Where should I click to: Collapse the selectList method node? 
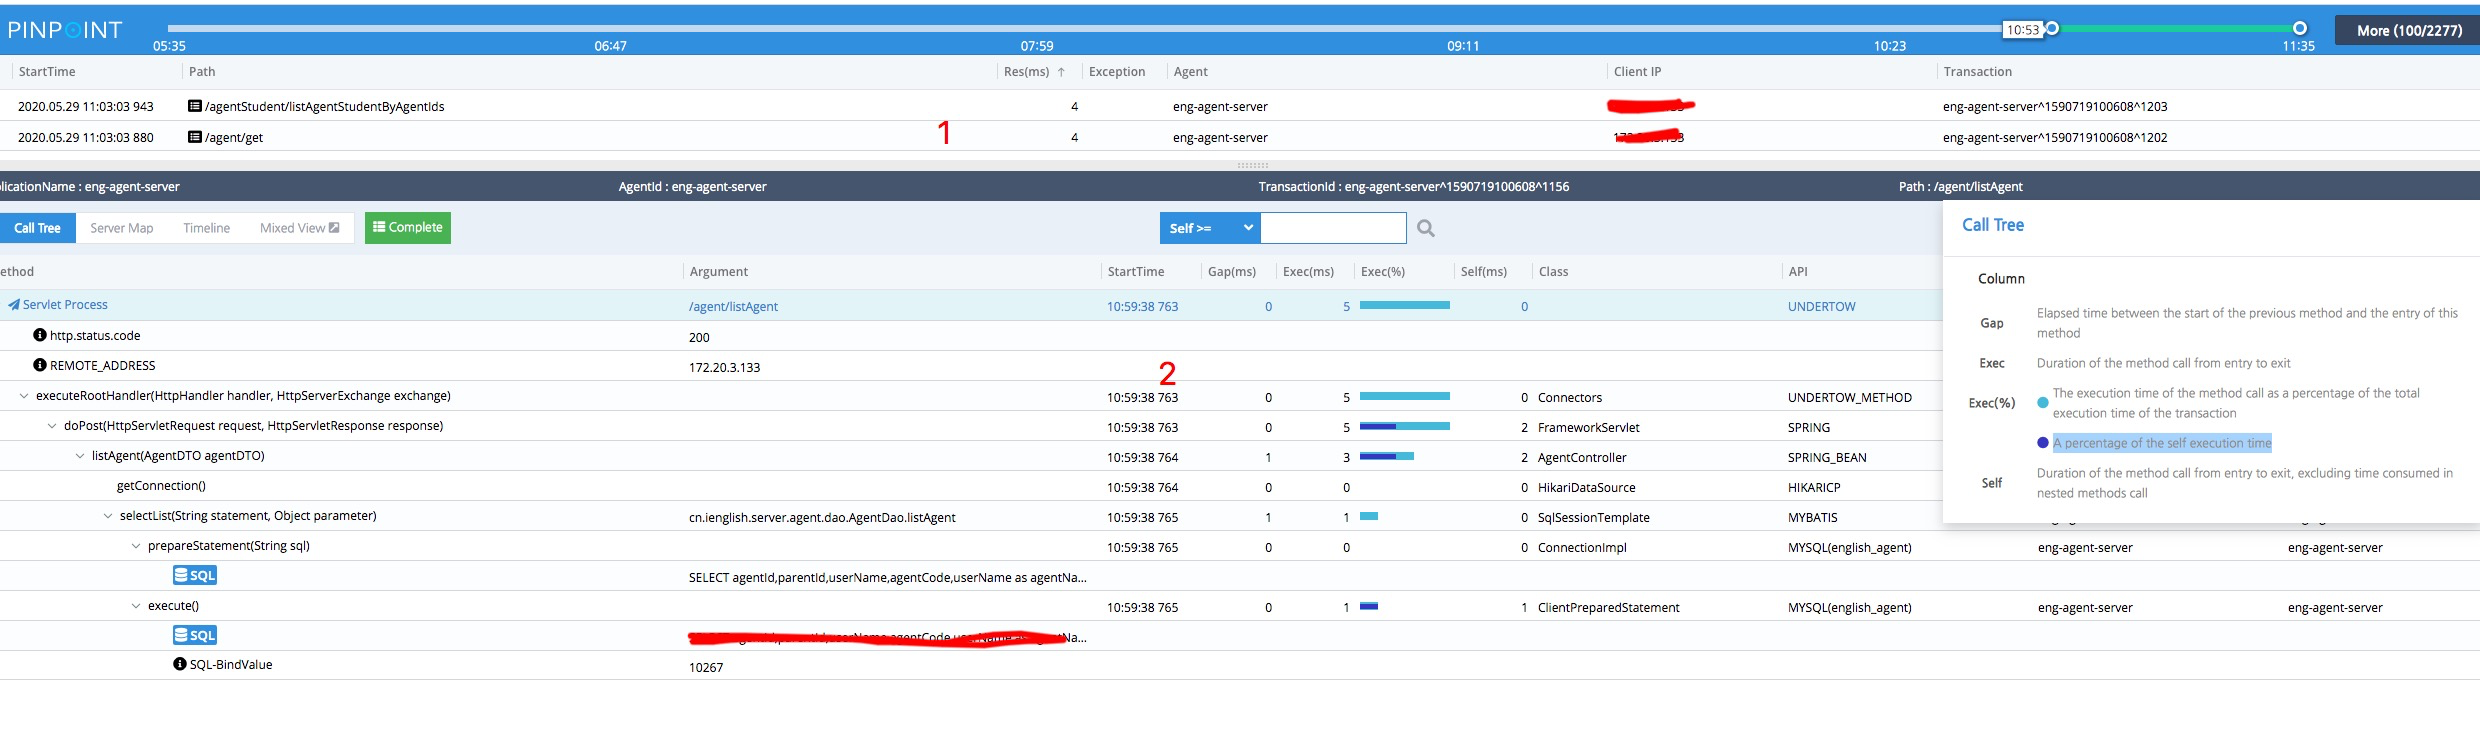coord(108,516)
